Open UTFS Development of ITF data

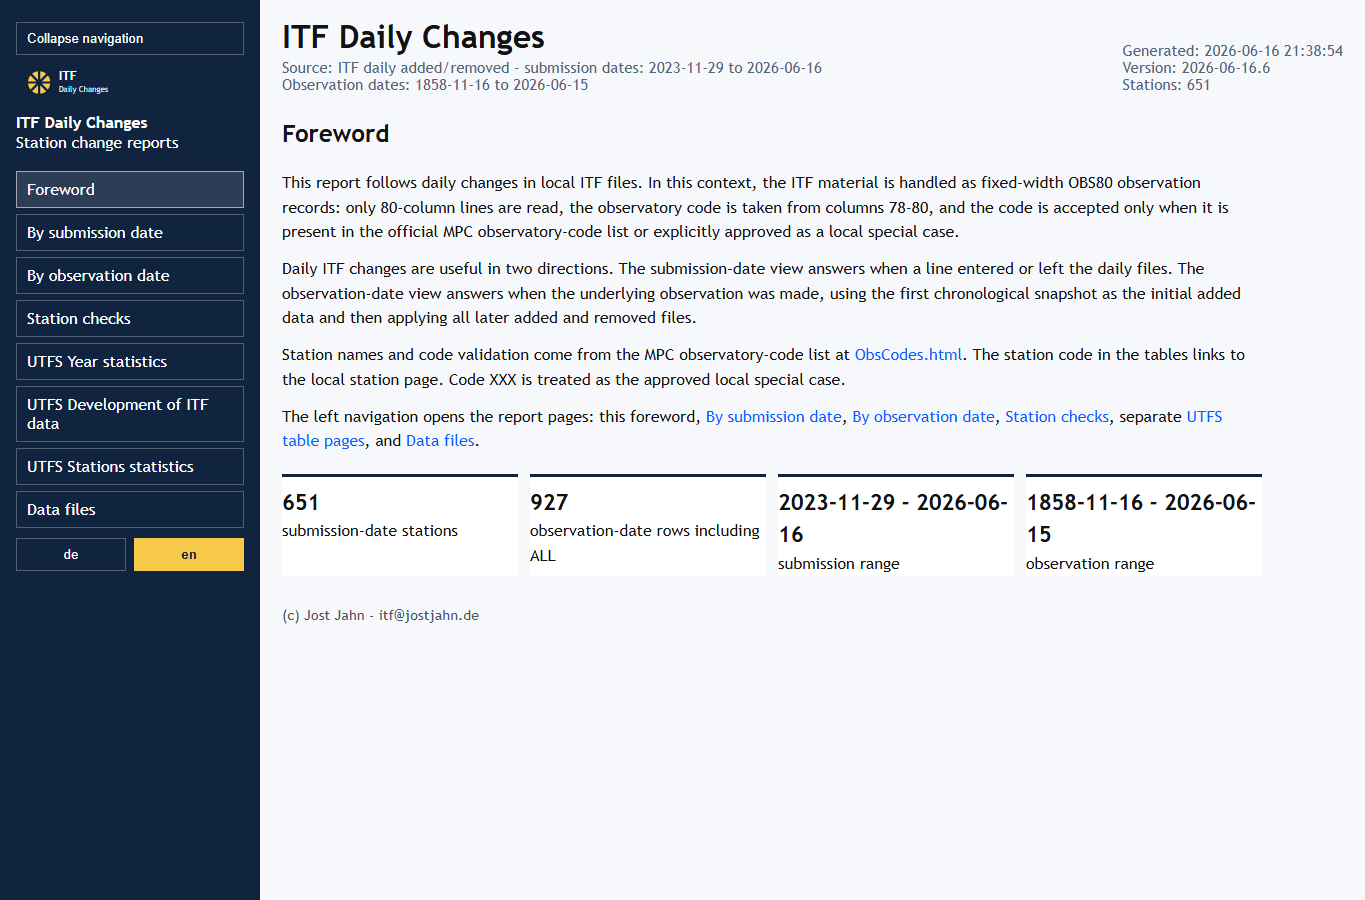[130, 414]
